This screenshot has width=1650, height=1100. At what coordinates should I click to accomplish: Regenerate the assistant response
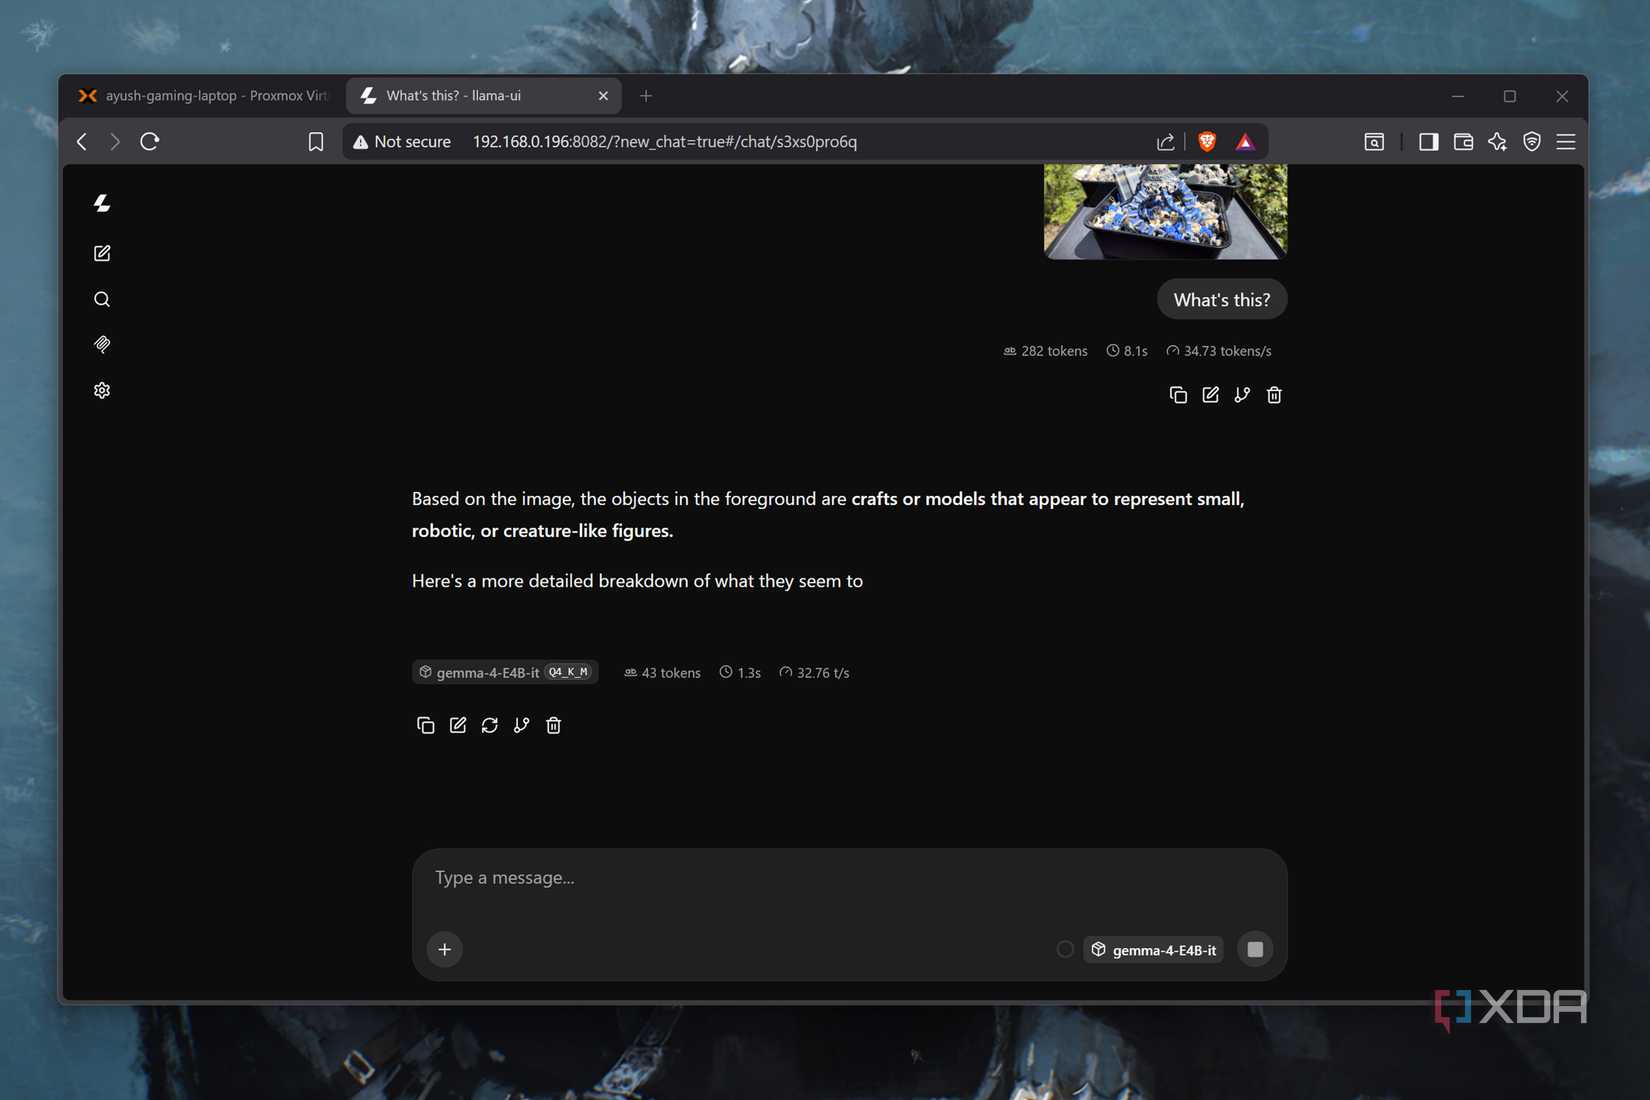(x=489, y=725)
